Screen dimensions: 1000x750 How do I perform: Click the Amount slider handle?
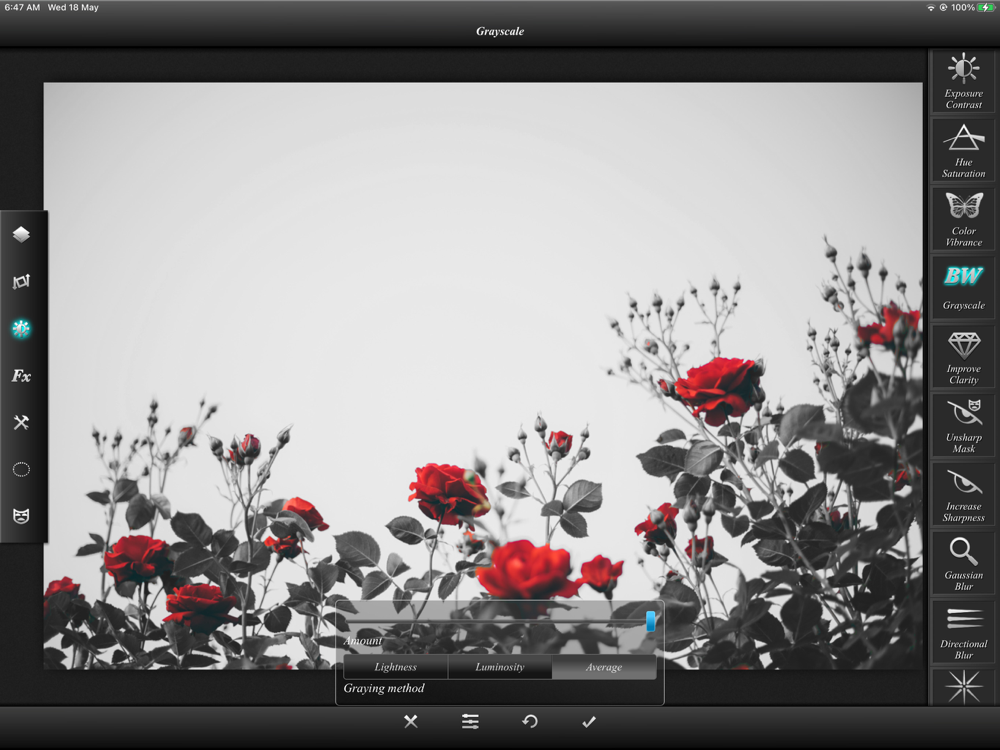tap(651, 621)
